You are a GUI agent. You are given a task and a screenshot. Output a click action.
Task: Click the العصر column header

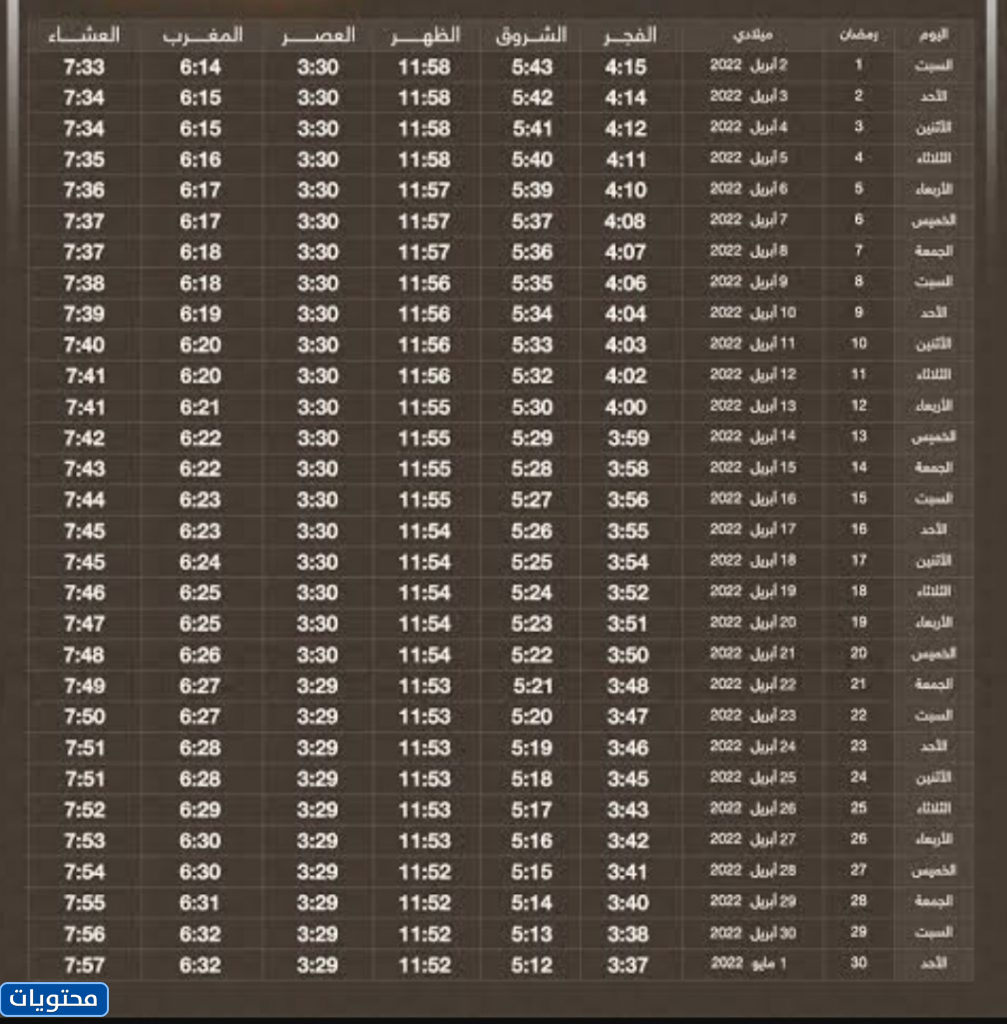[x=317, y=35]
